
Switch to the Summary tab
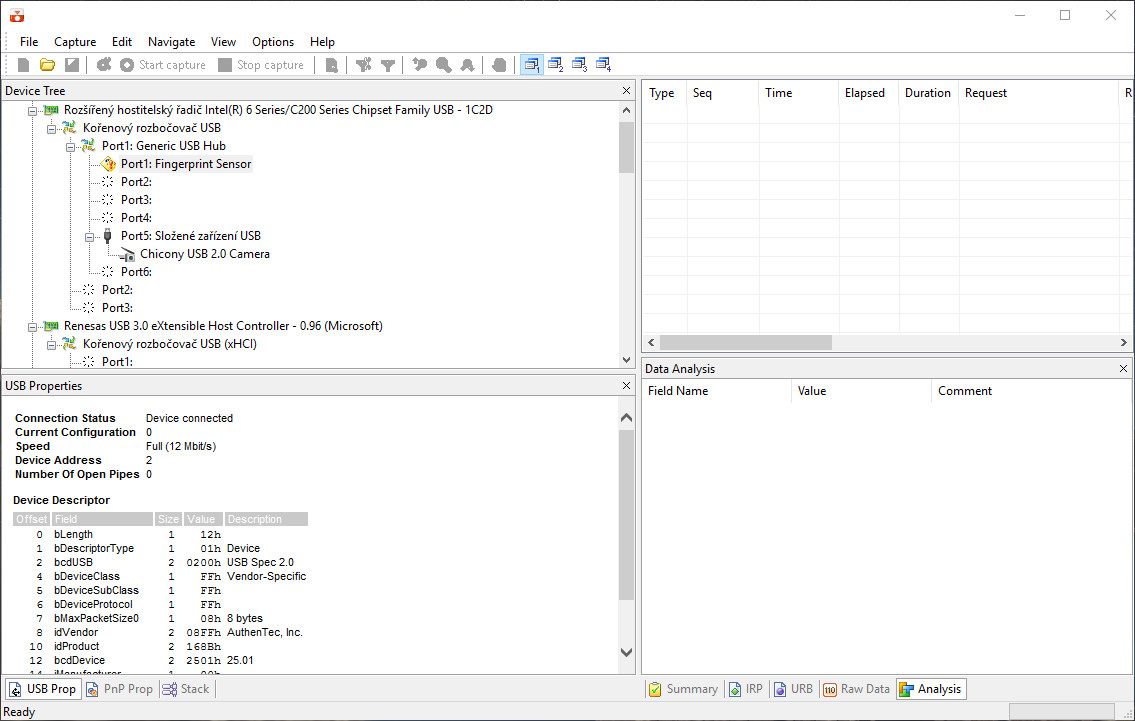[x=683, y=689]
